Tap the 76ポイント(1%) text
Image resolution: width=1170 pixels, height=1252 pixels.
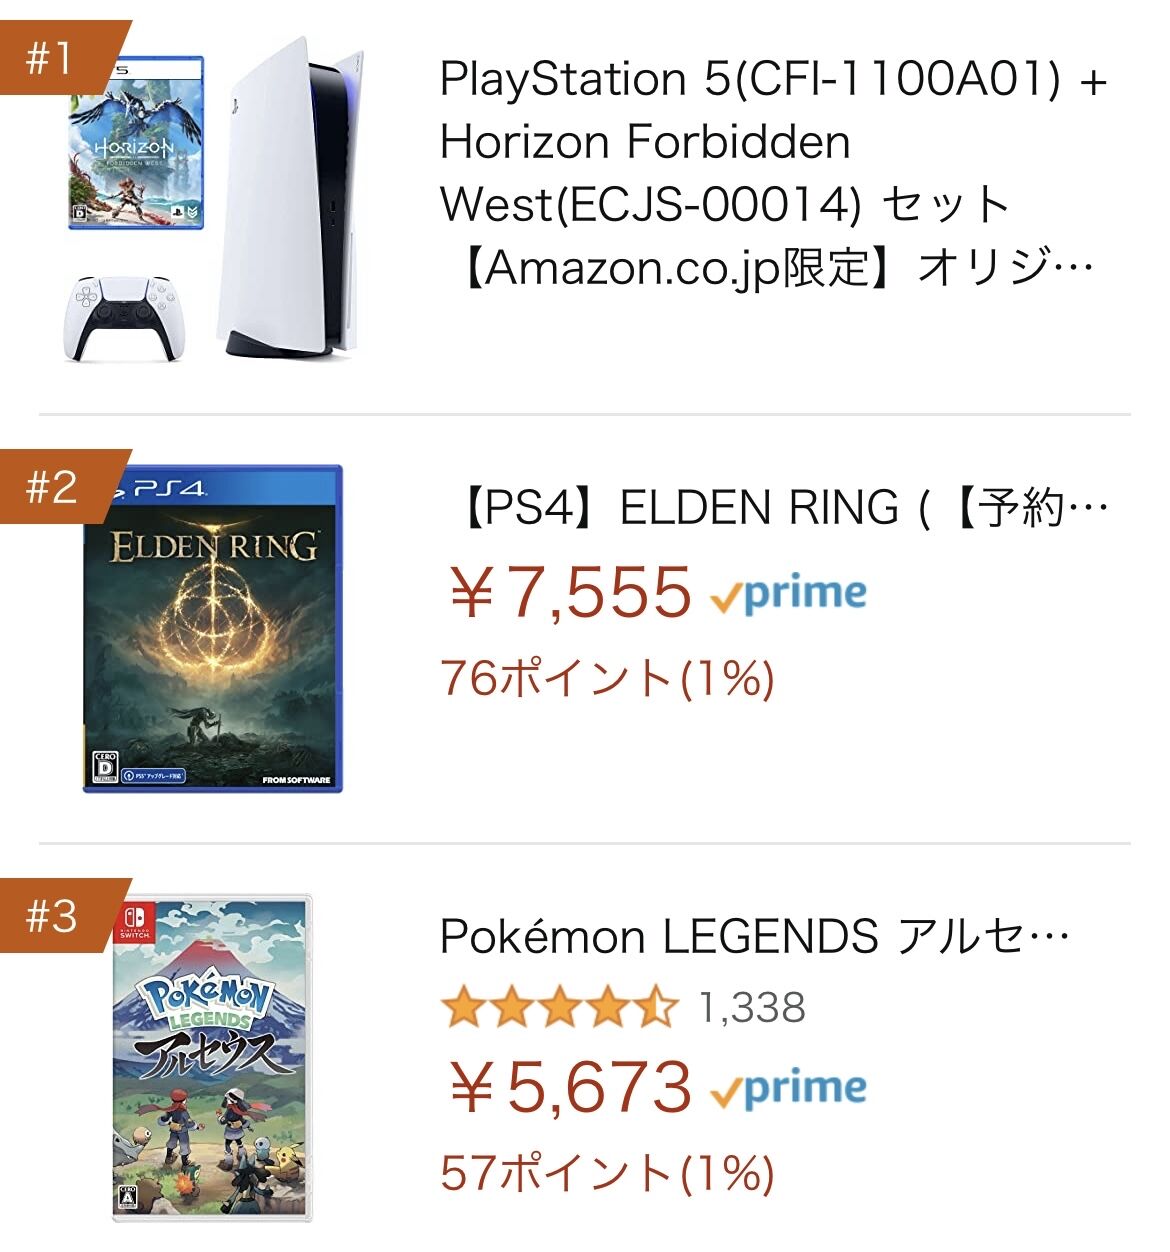[607, 678]
